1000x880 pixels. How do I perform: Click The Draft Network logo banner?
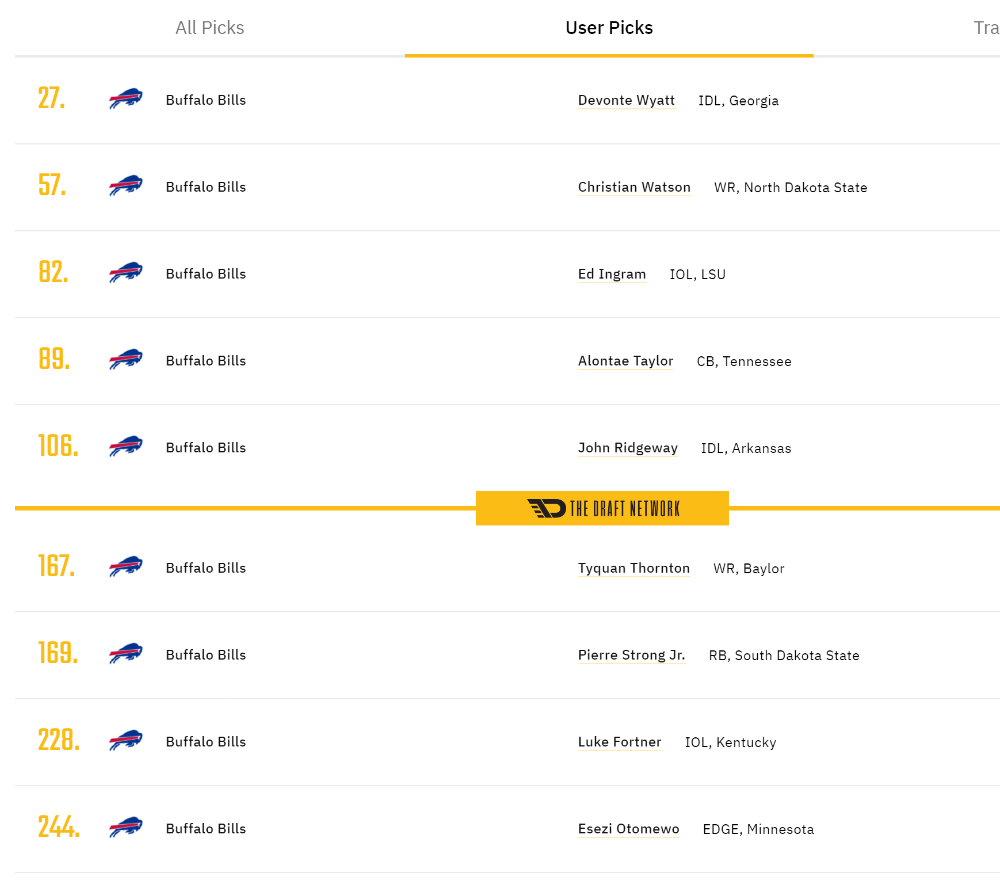pyautogui.click(x=602, y=508)
